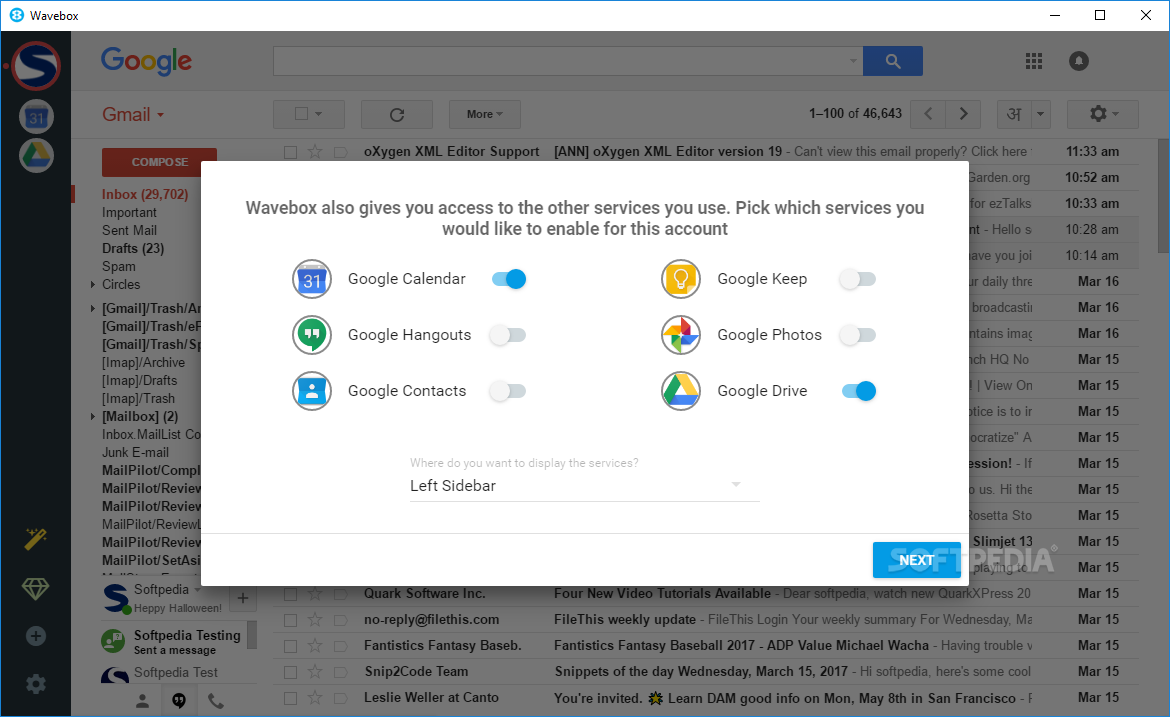Click the blue Gmail search button
Image resolution: width=1170 pixels, height=717 pixels.
click(x=892, y=61)
